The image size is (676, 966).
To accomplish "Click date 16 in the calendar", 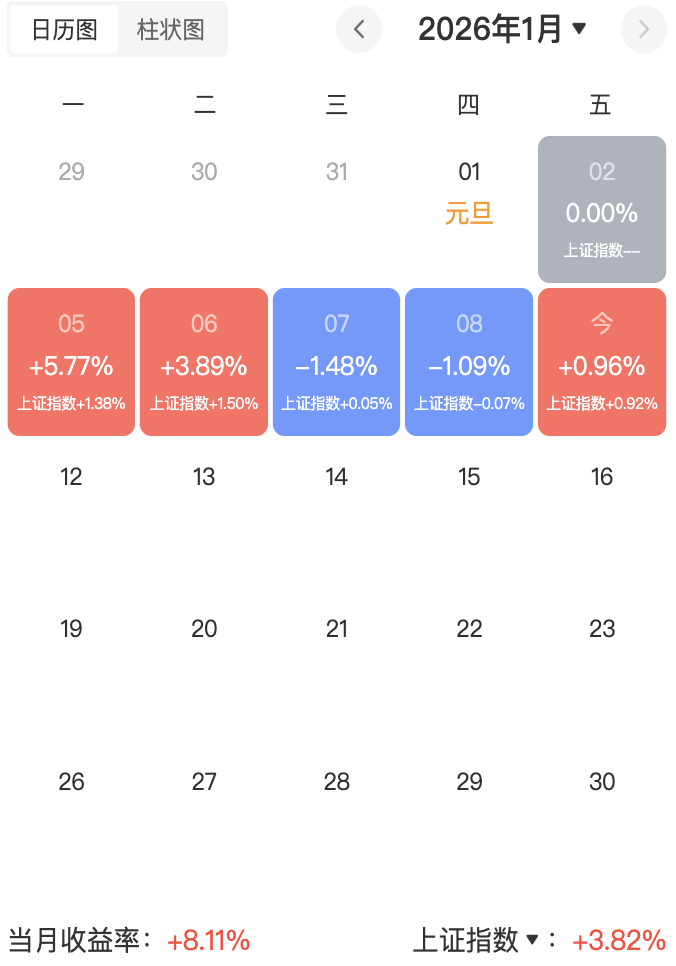I will [602, 477].
